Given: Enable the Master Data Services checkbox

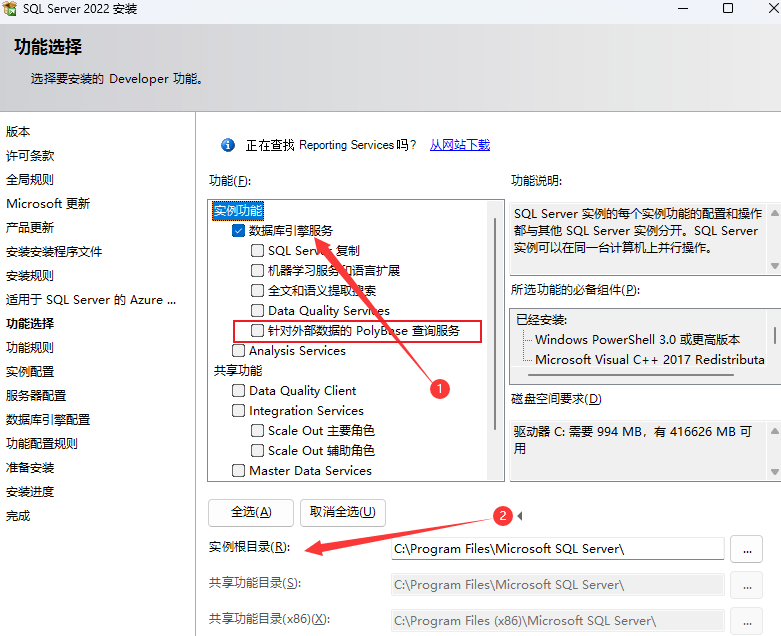Looking at the screenshot, I should coord(238,471).
